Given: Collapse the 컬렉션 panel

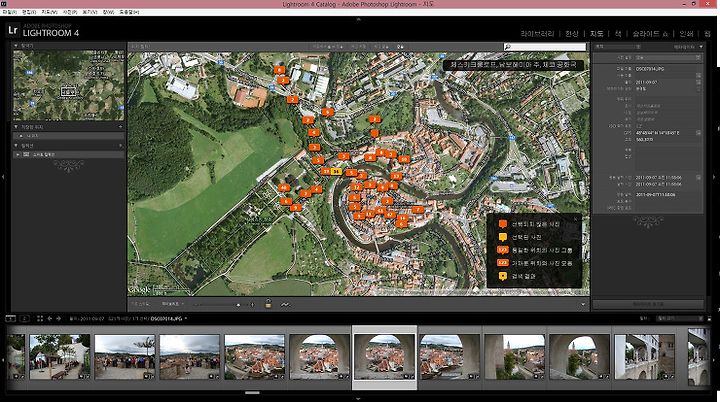Looking at the screenshot, I should click(x=16, y=145).
